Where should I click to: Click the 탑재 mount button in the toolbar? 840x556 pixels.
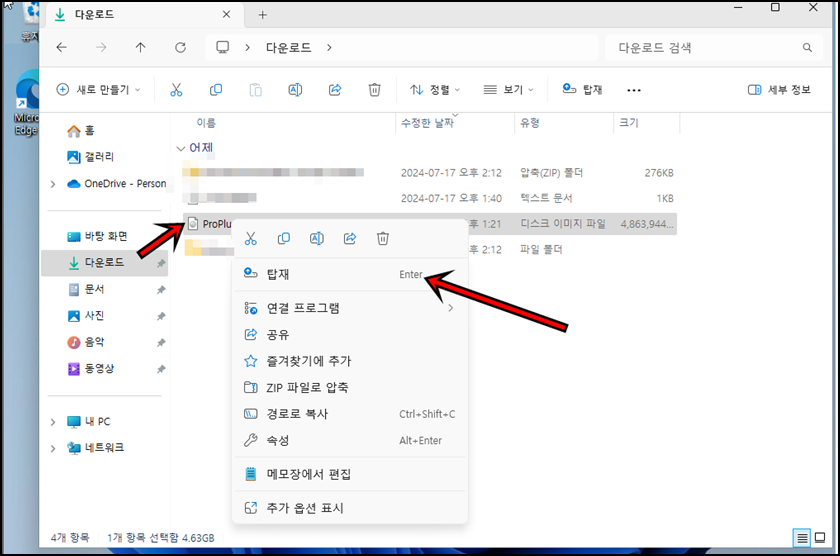pyautogui.click(x=582, y=89)
